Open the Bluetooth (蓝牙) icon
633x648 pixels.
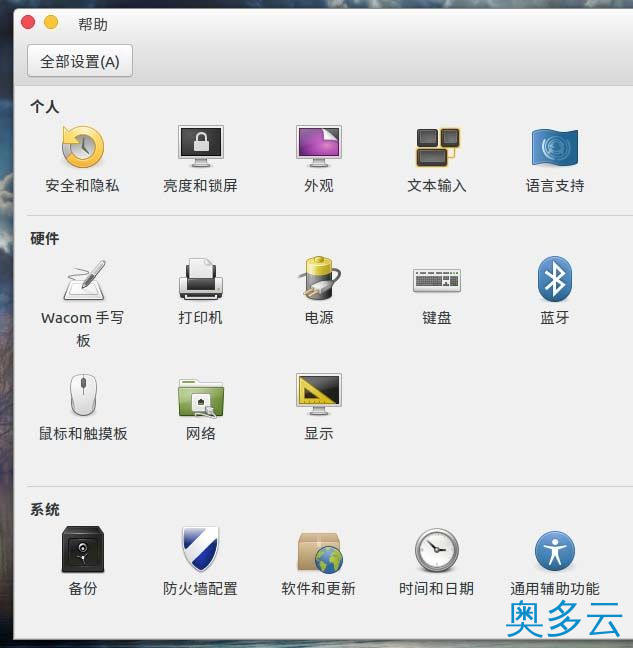click(555, 279)
